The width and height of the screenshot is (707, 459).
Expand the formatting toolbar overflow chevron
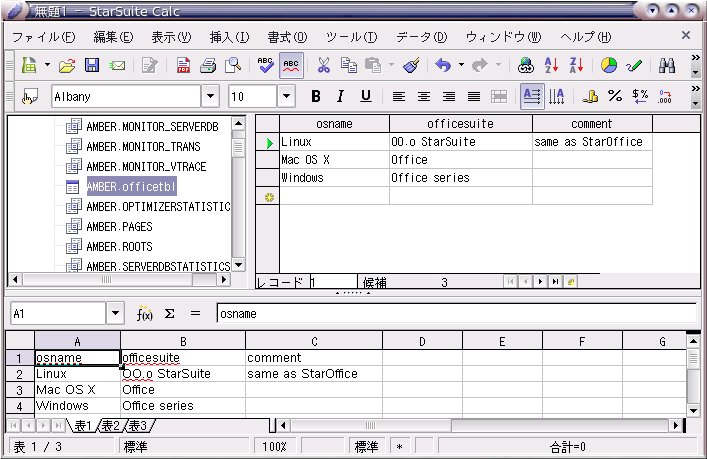[x=696, y=88]
